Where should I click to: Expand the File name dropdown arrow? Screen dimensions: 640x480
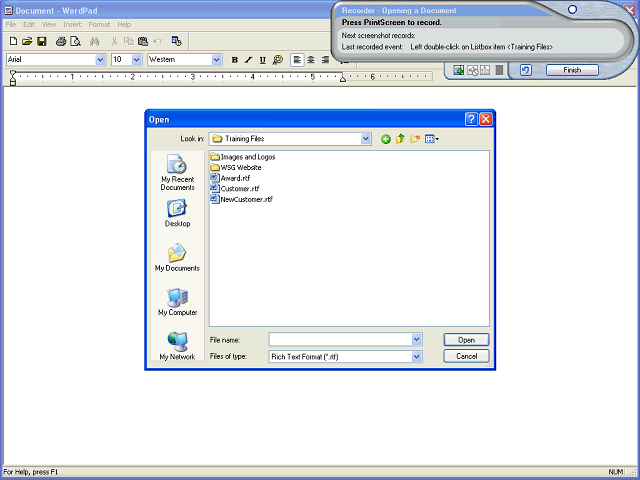(x=416, y=340)
